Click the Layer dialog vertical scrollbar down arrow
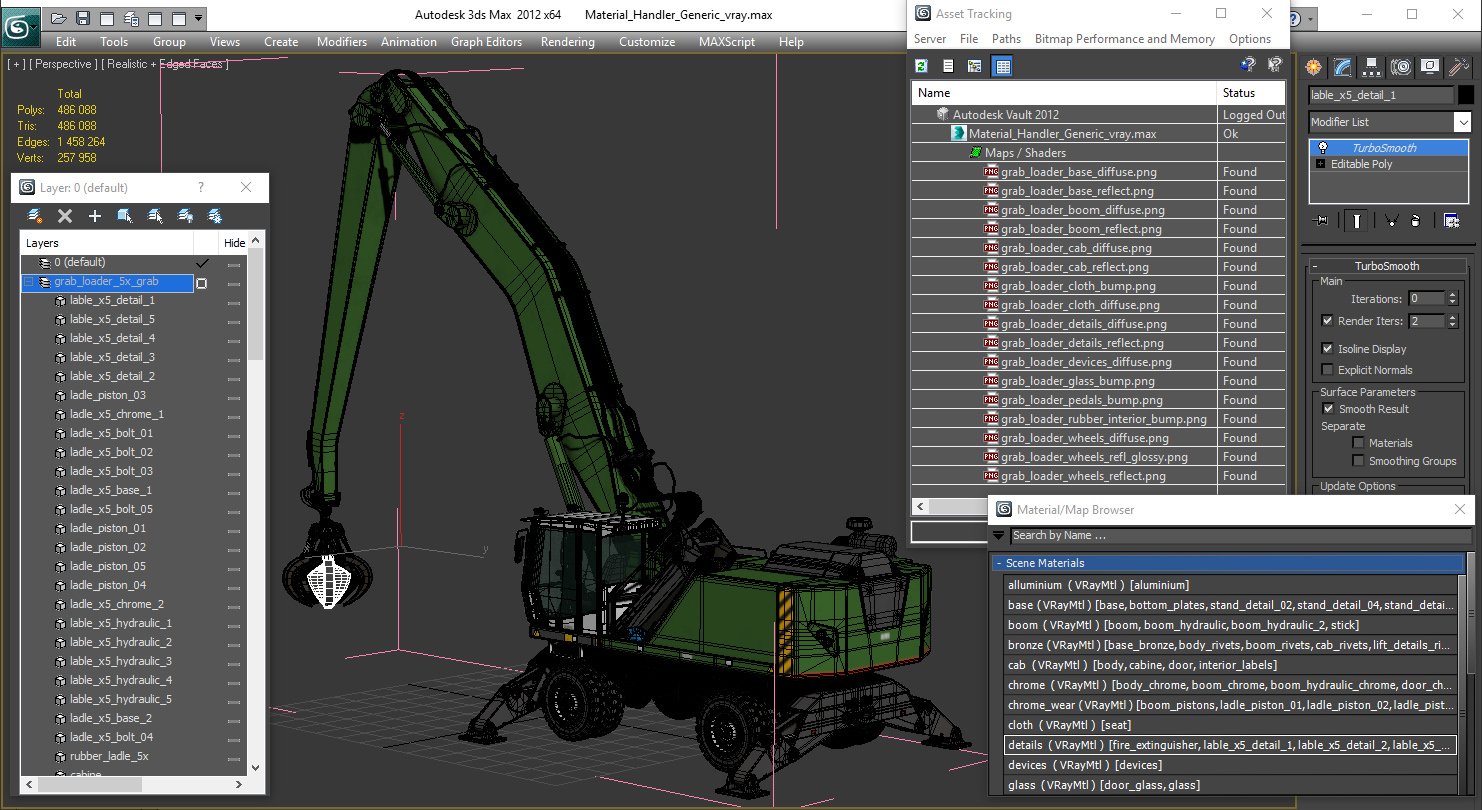 255,767
